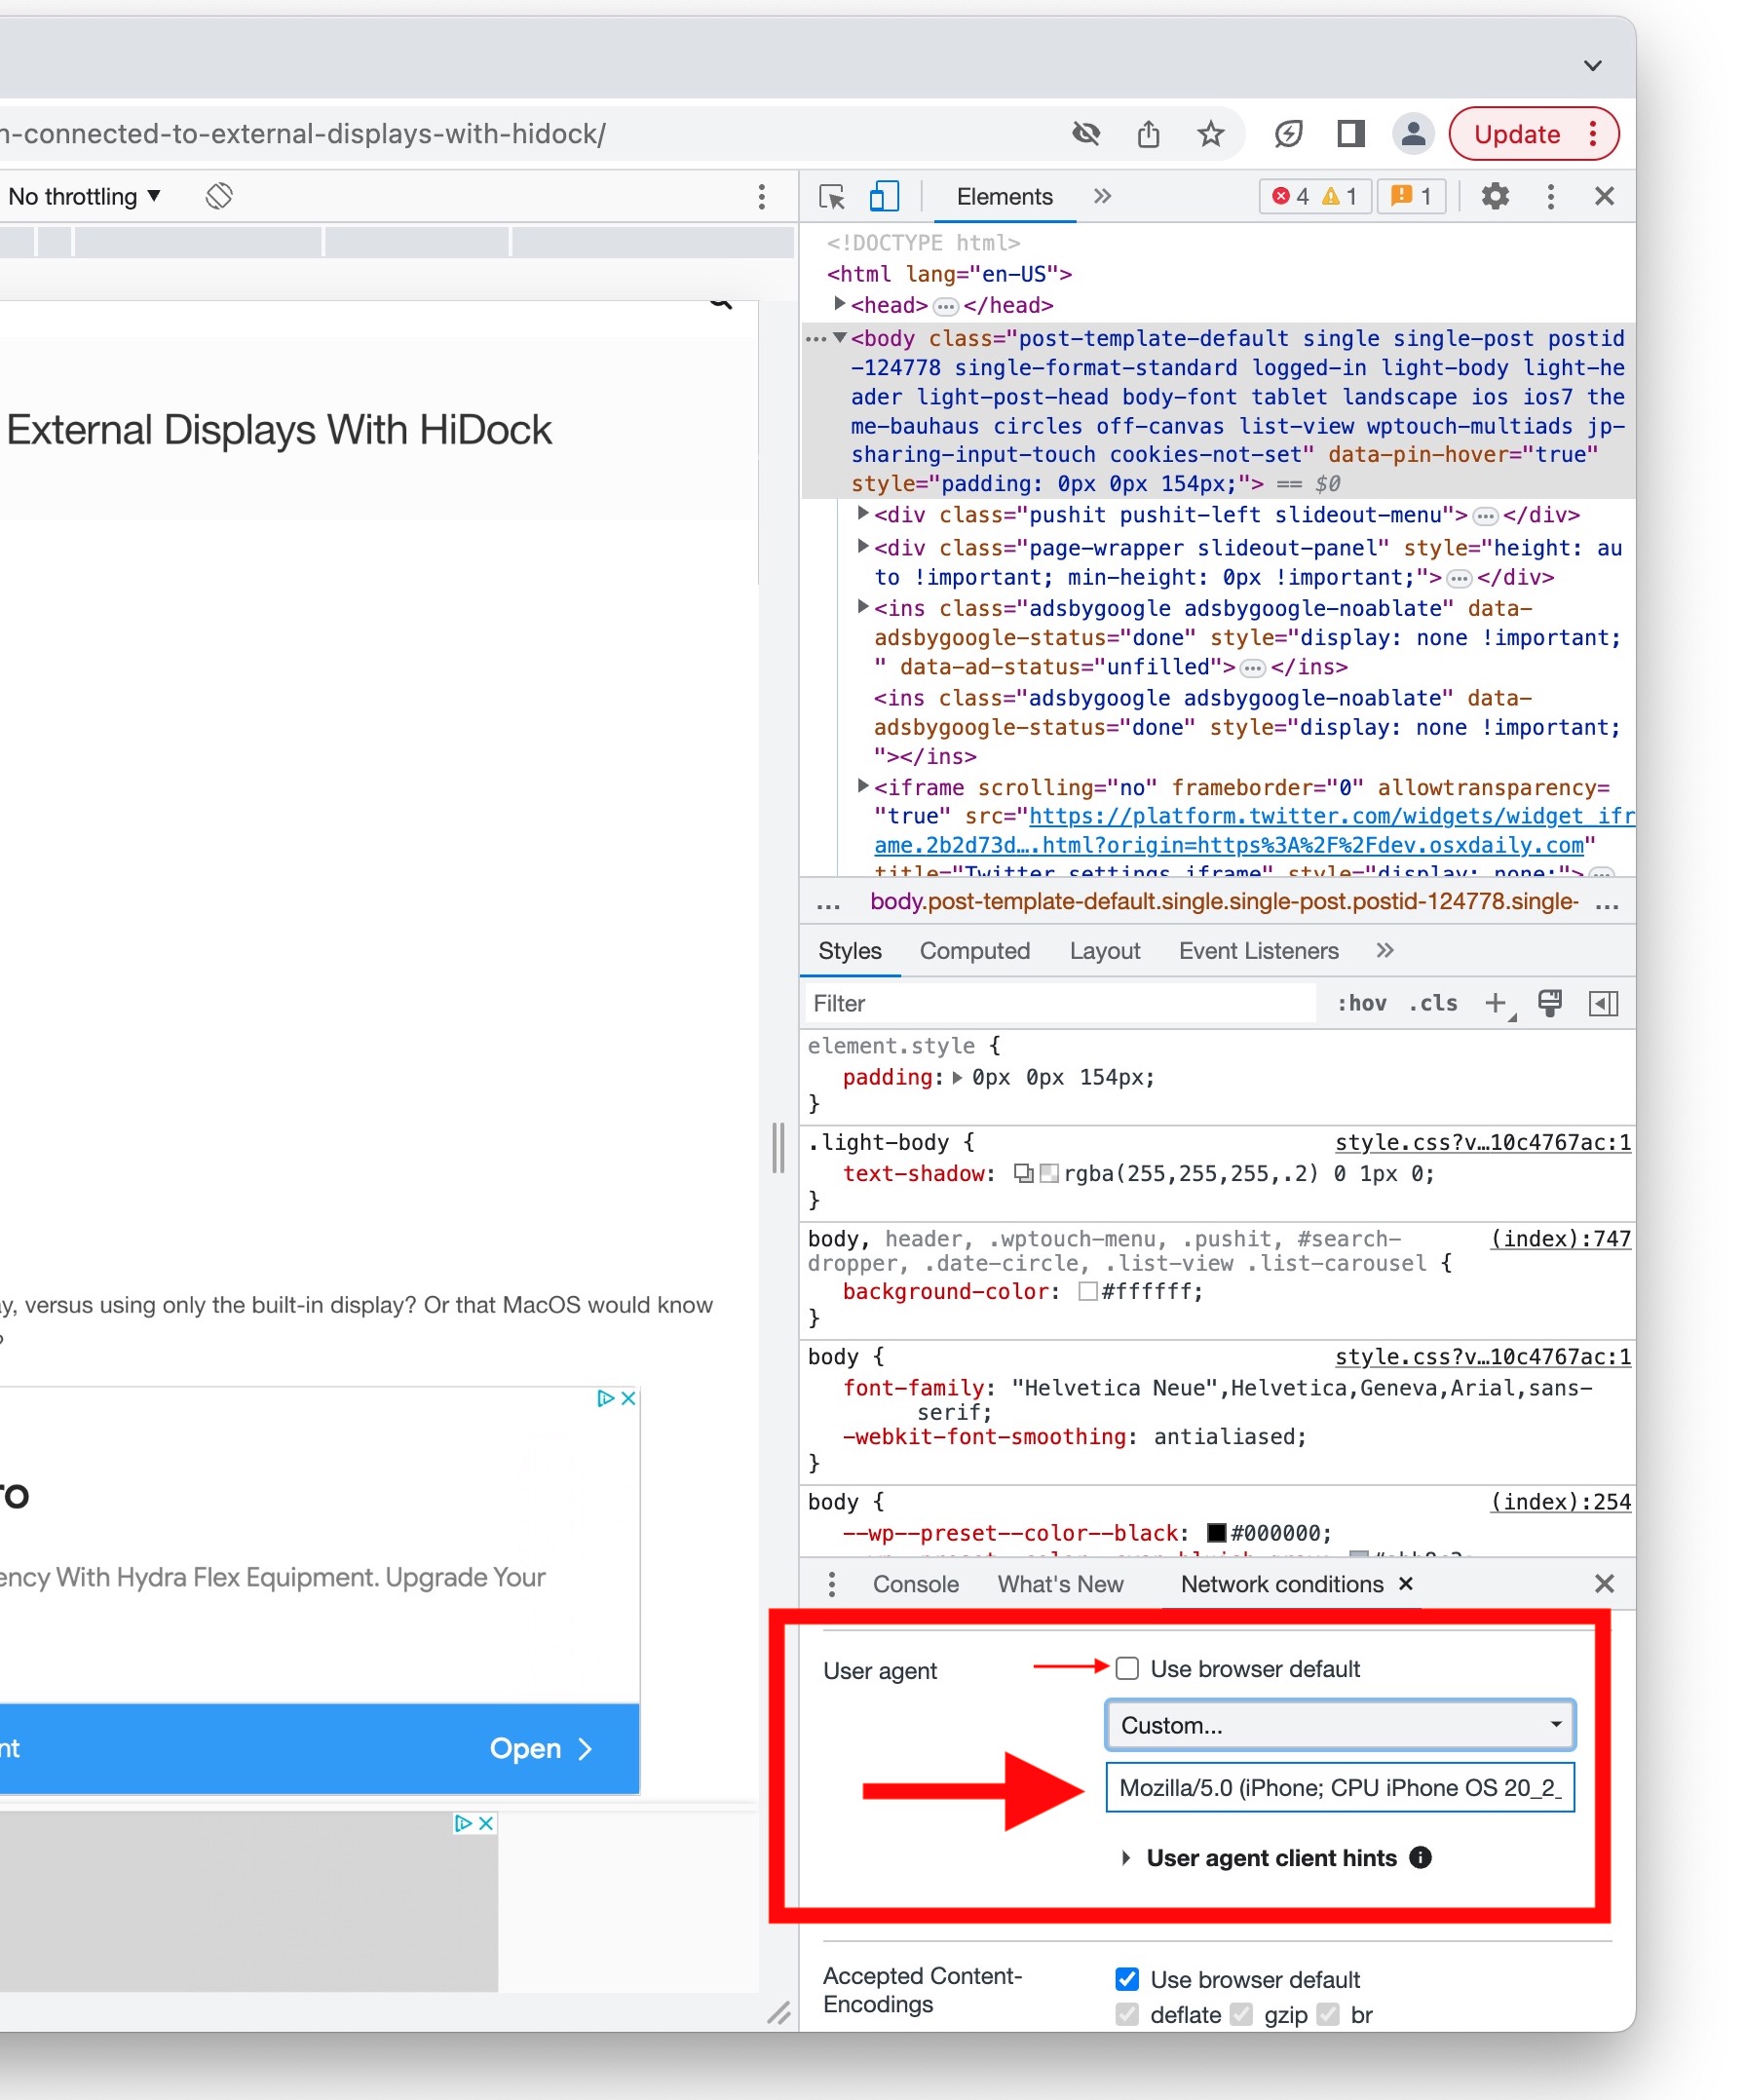Switch to the Computed tab
The width and height of the screenshot is (1745, 2100).
[974, 951]
